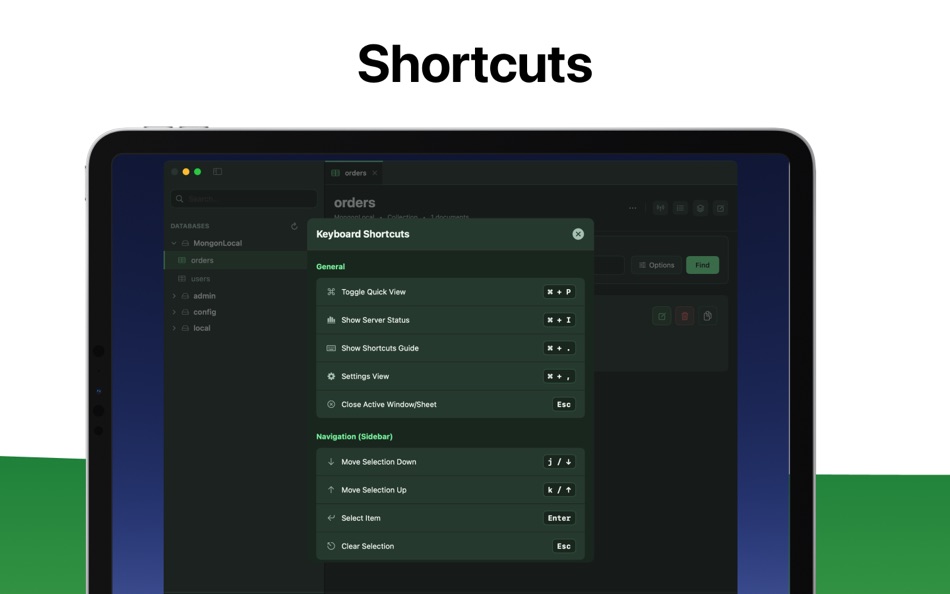
Task: Expand the config database
Action: [x=173, y=312]
